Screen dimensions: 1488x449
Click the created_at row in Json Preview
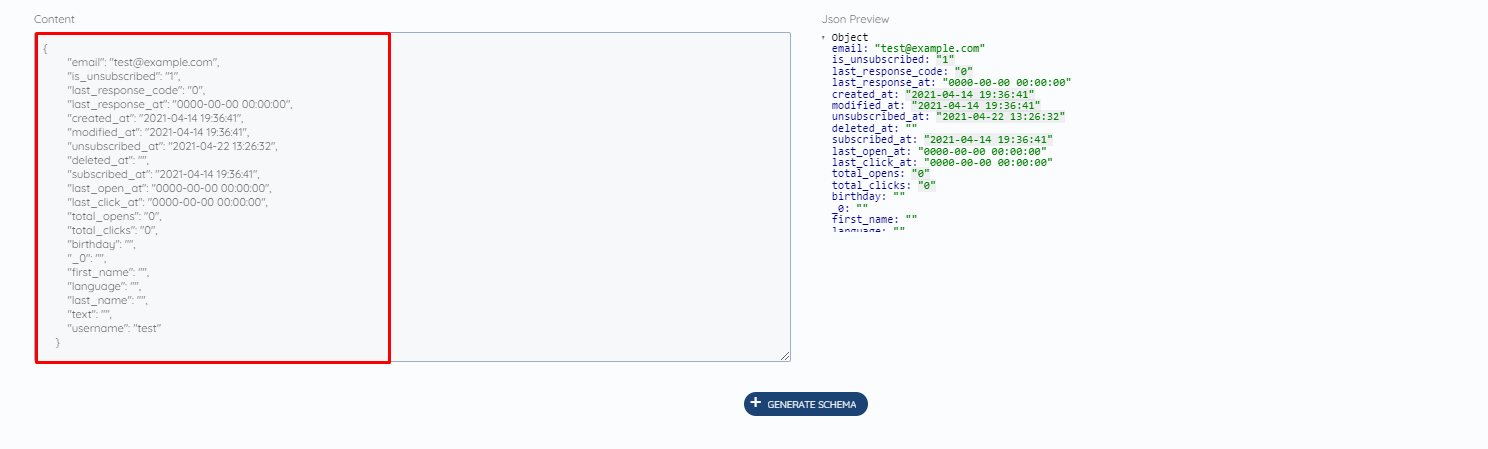coord(933,94)
